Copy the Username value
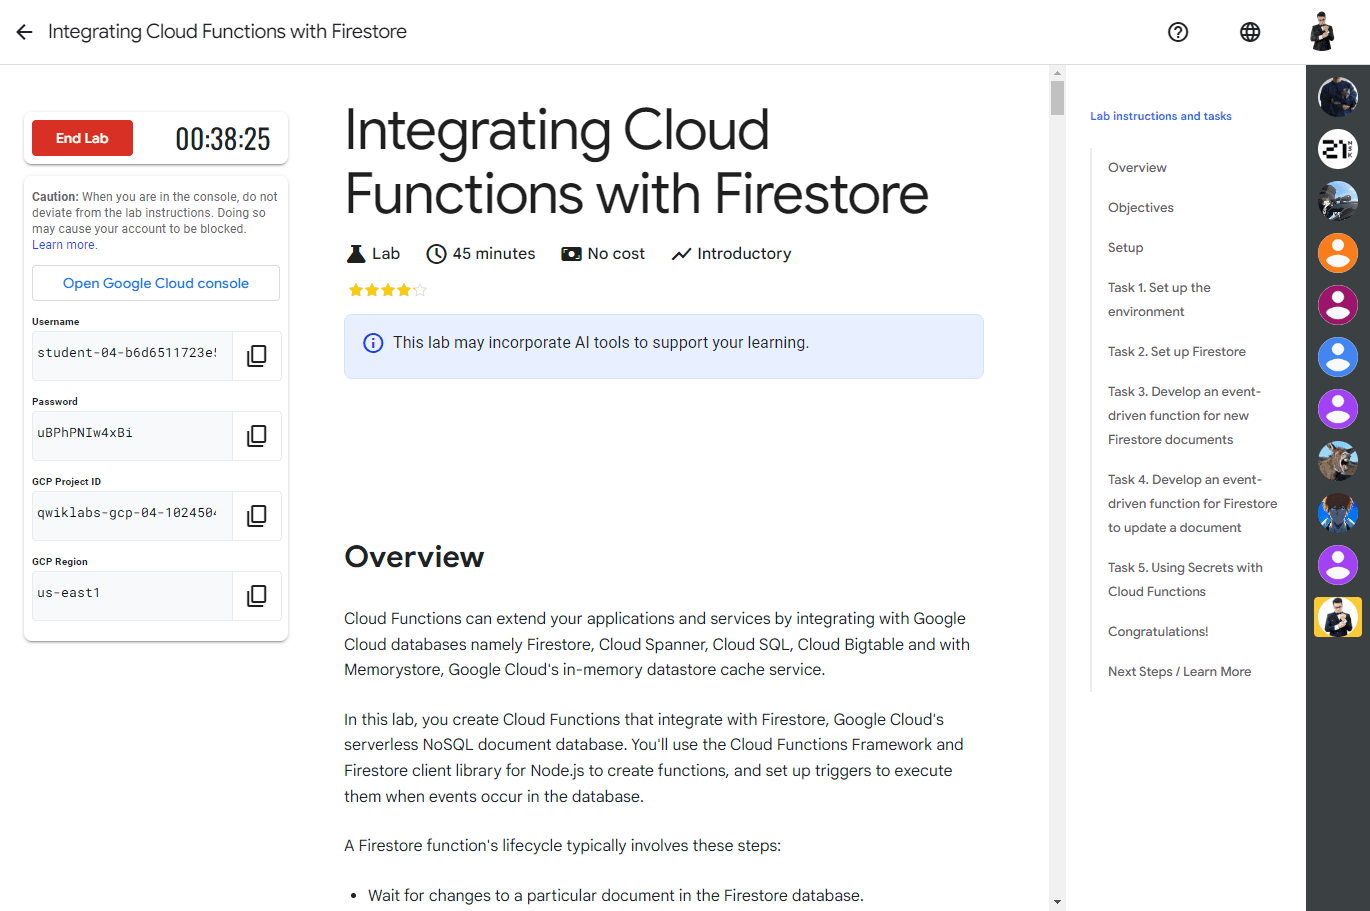 (x=257, y=356)
